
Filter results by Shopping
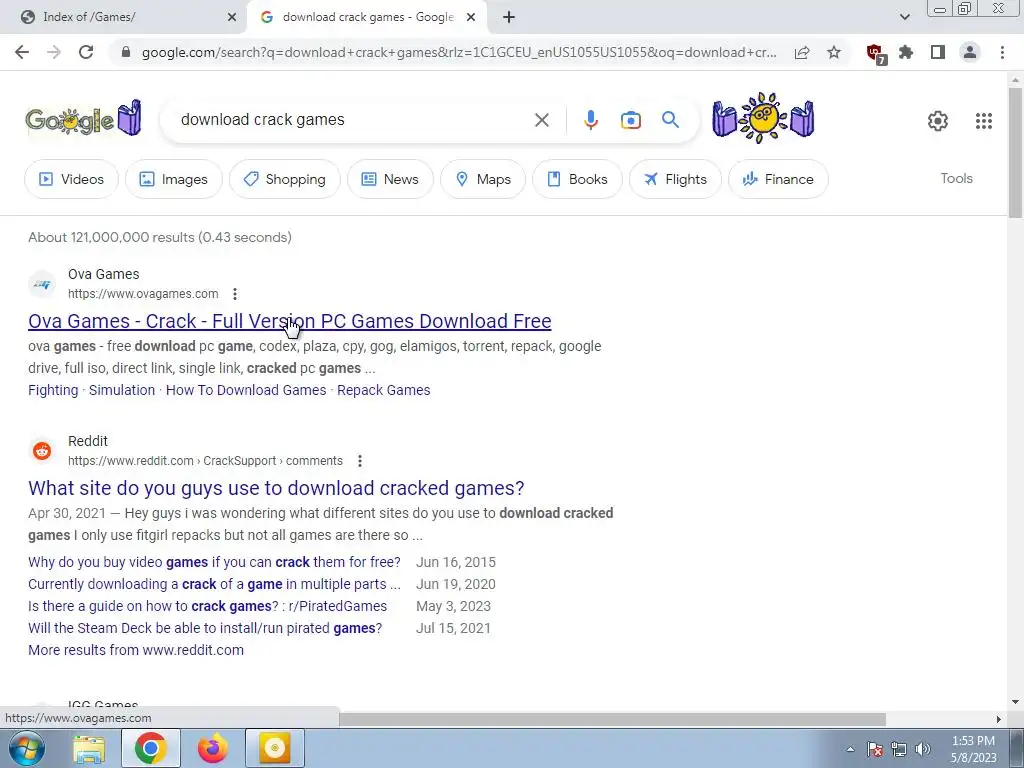point(284,179)
